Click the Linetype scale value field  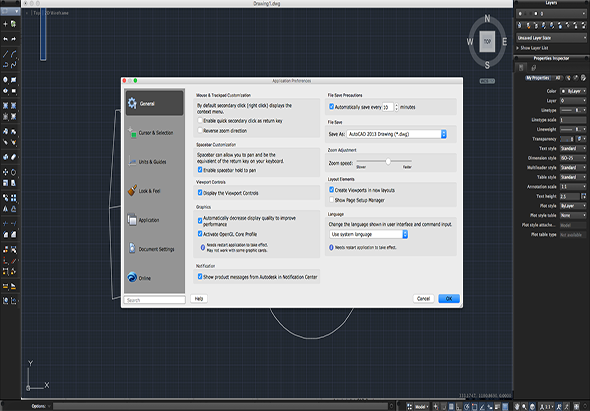[x=573, y=120]
